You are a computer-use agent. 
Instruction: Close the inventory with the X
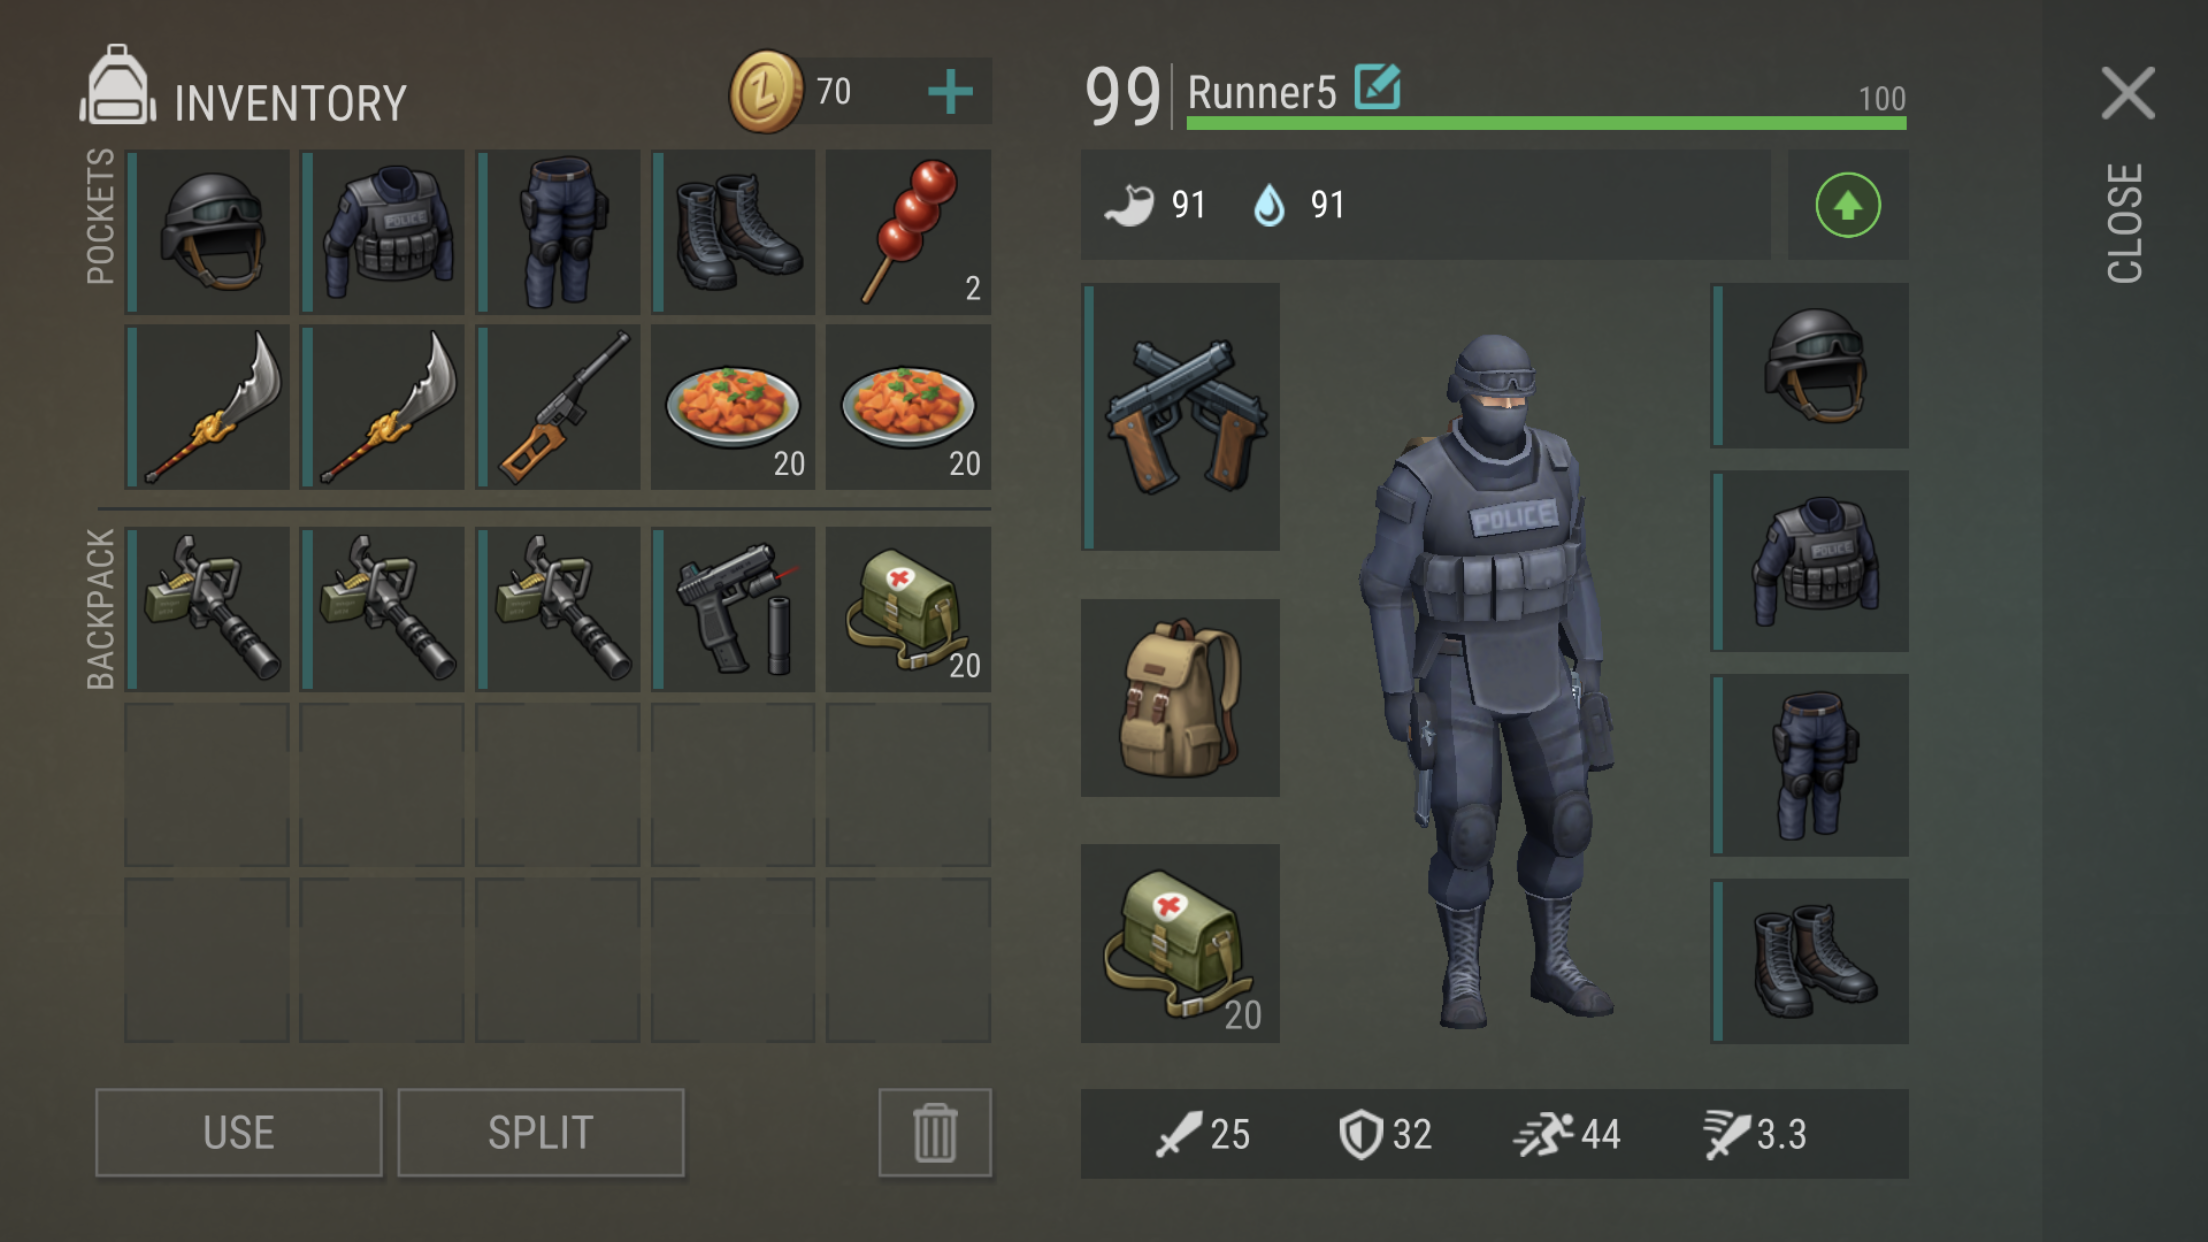pyautogui.click(x=2128, y=94)
